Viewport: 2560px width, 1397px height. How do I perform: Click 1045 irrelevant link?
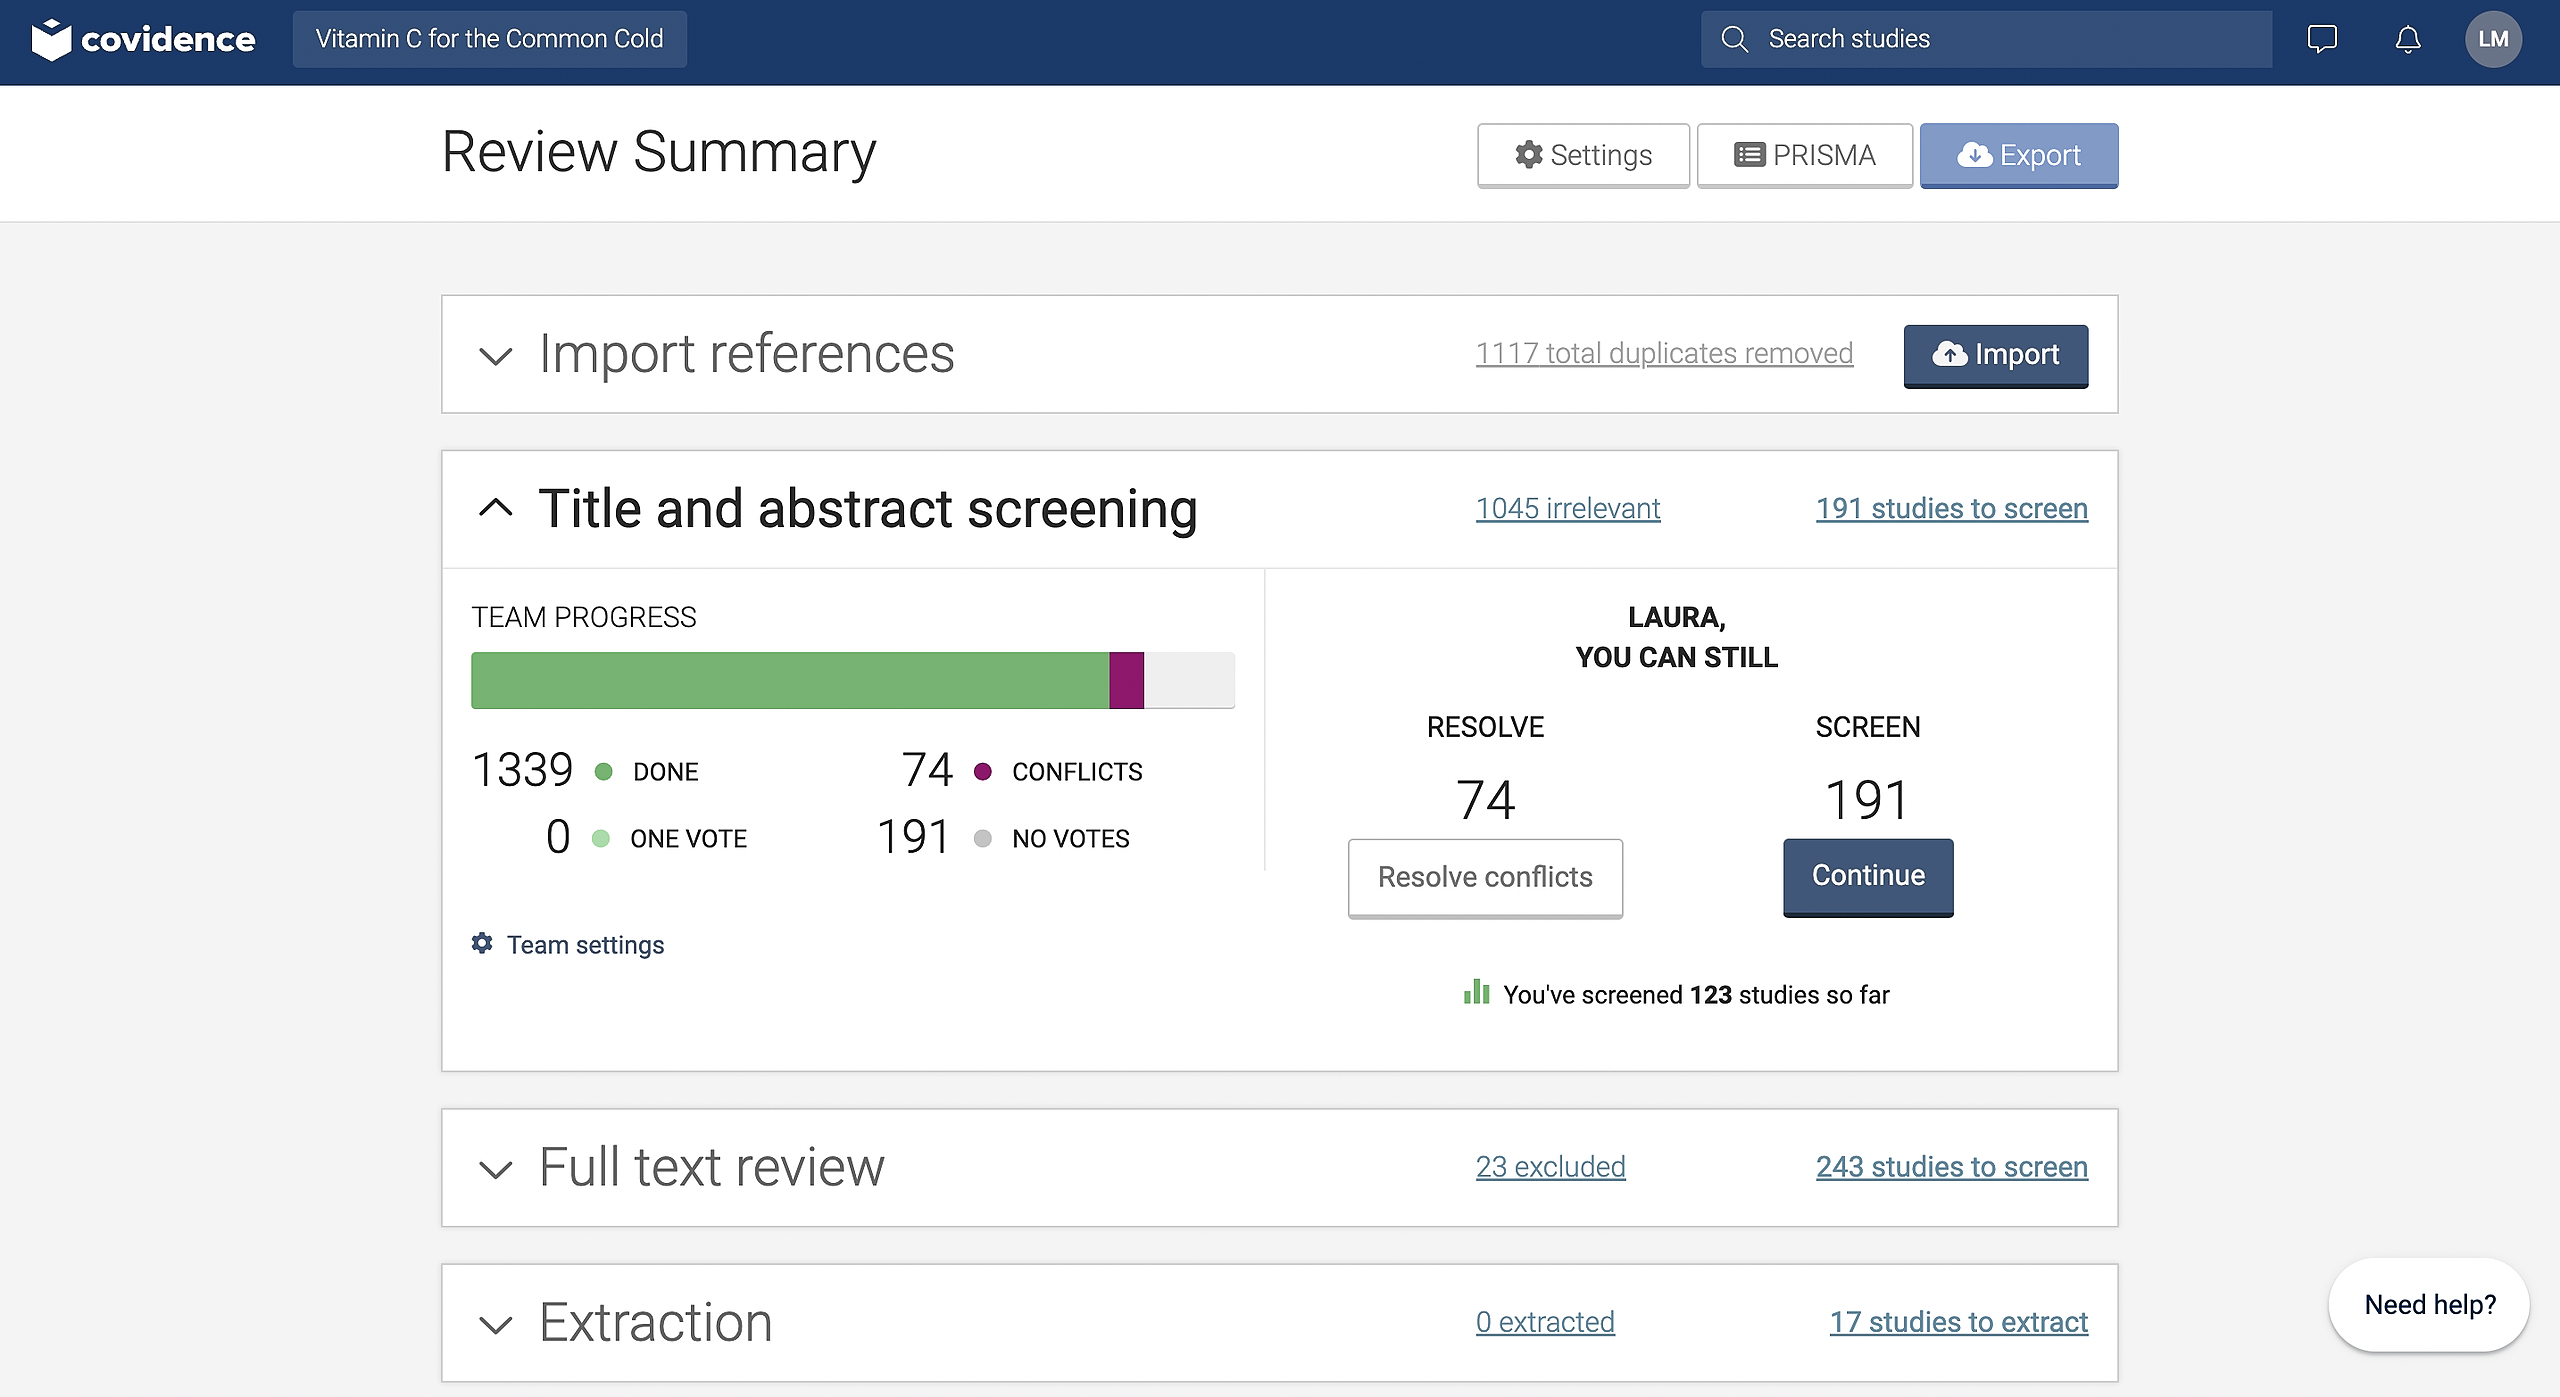(1567, 508)
